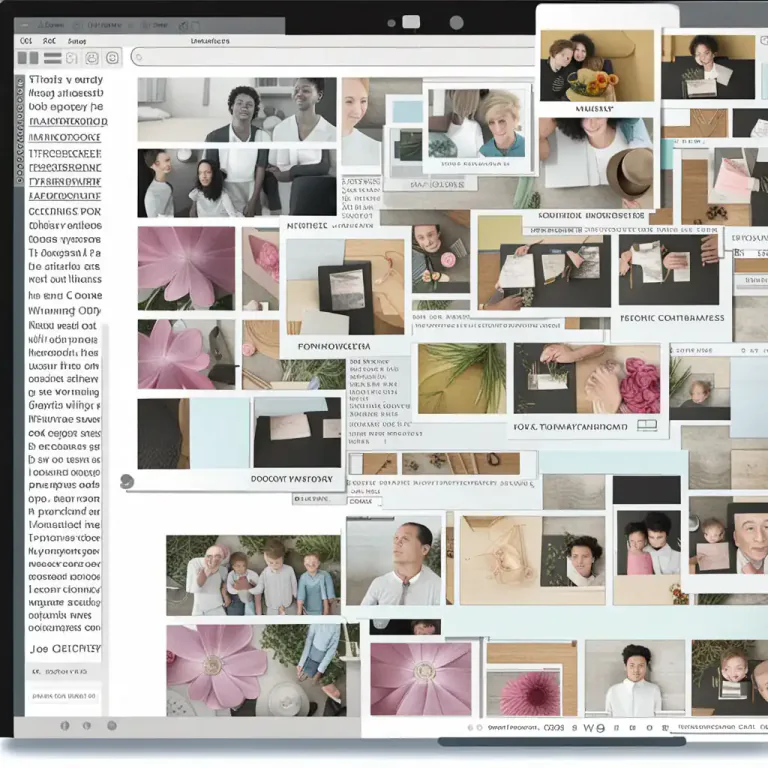The width and height of the screenshot is (768, 768).
Task: Open the third menu bar item 'Sottos'
Action: point(77,42)
